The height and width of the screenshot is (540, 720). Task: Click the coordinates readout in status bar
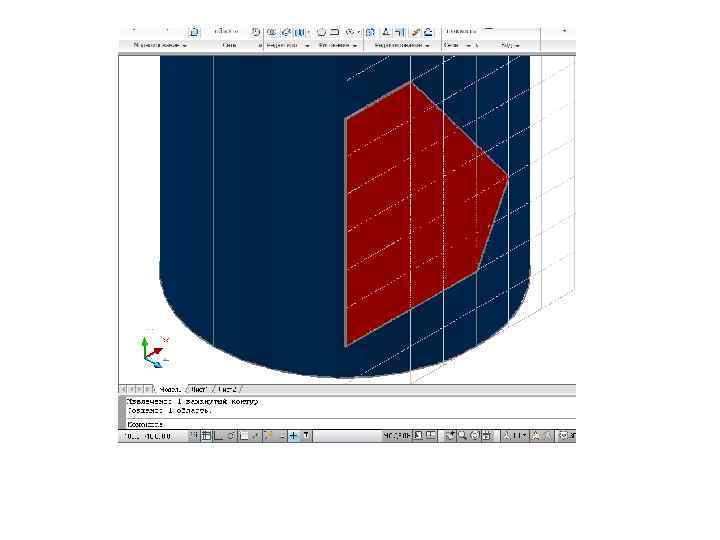148,436
